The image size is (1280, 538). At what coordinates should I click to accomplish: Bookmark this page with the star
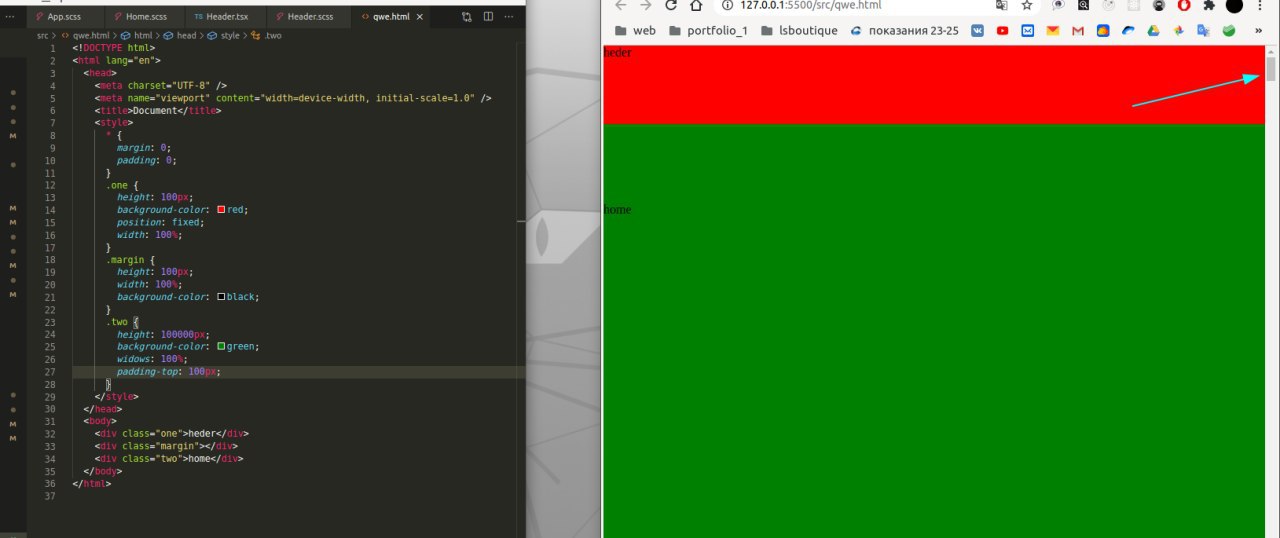click(1026, 5)
